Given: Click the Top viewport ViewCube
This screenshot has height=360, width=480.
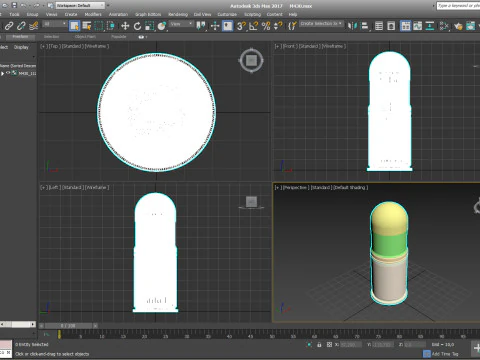Looking at the screenshot, I should [x=251, y=60].
